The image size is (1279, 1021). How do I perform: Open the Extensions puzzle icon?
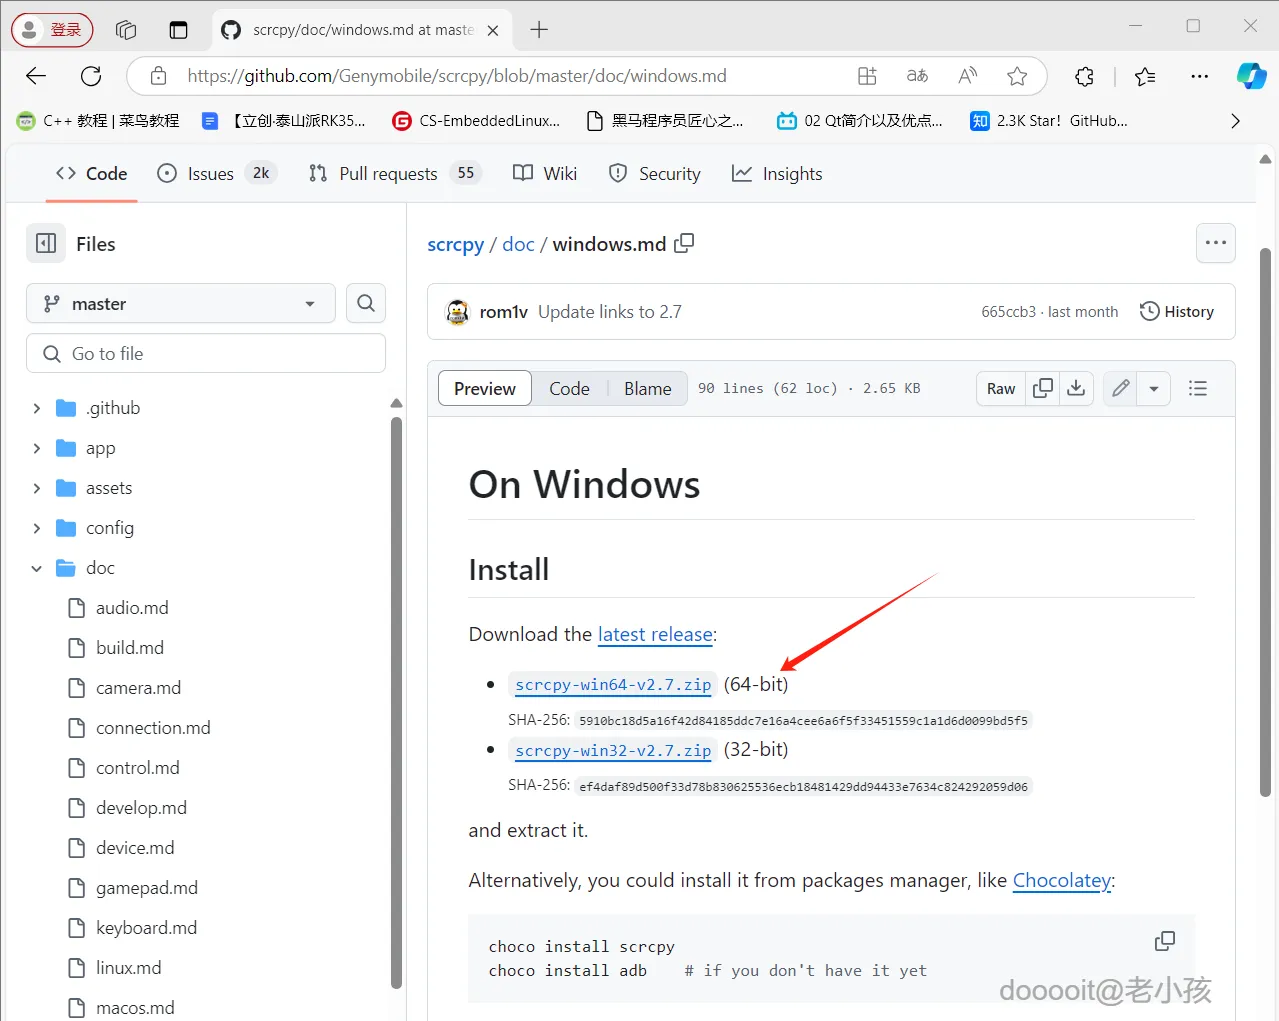pyautogui.click(x=1084, y=76)
